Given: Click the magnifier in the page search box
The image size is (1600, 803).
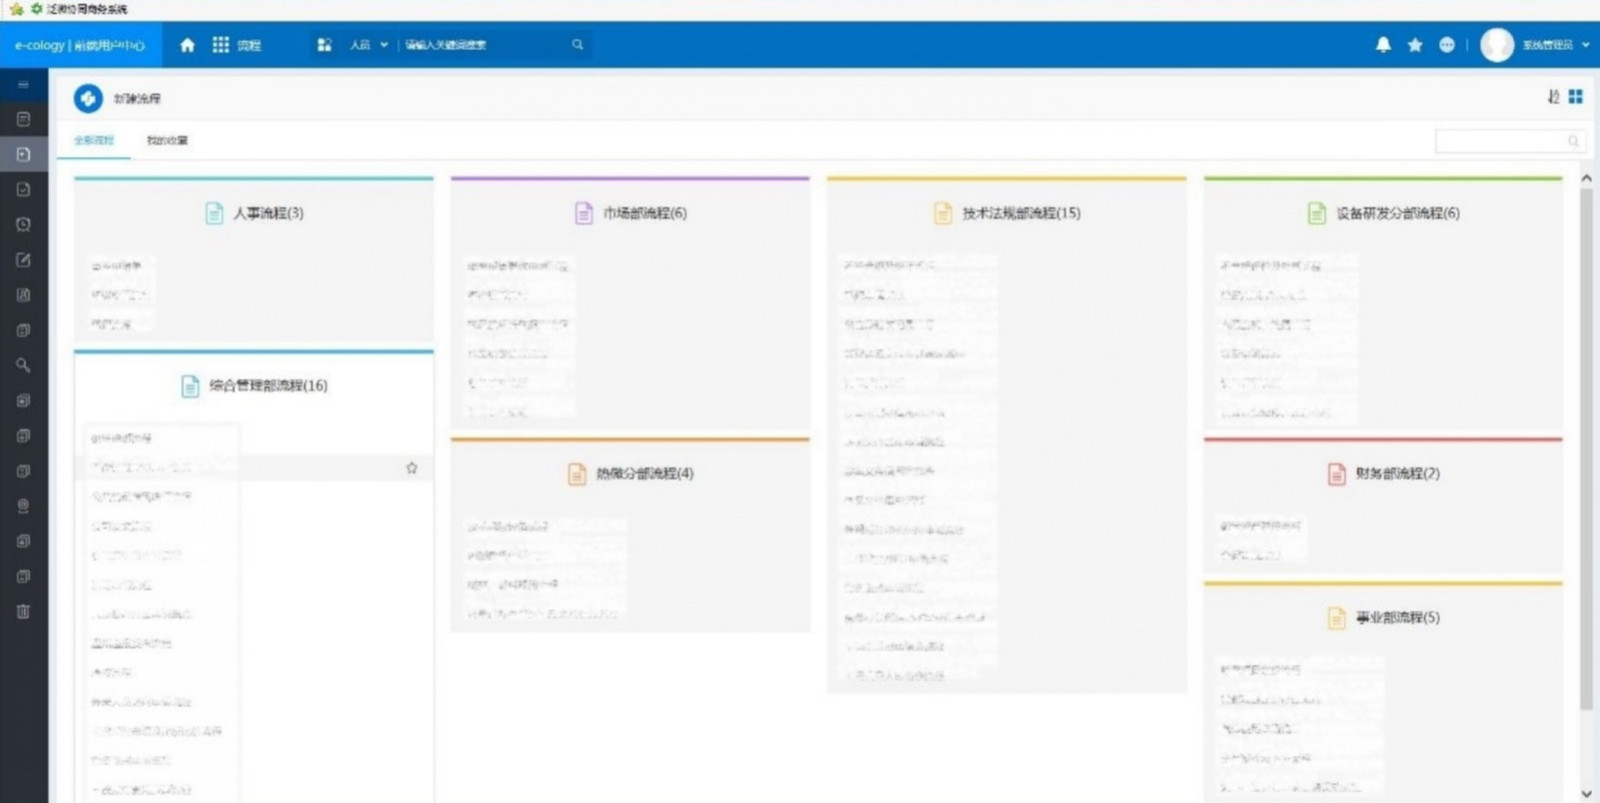Looking at the screenshot, I should [x=1573, y=141].
